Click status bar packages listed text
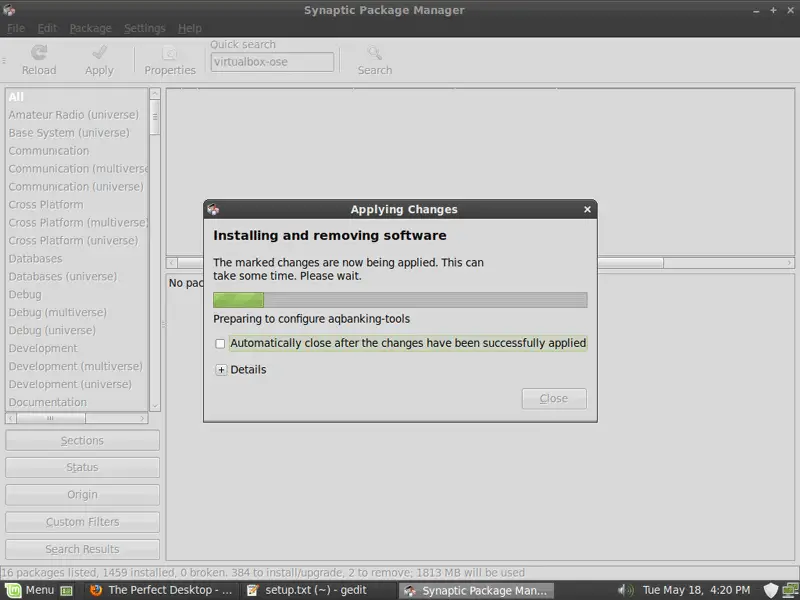This screenshot has width=800, height=600. pyautogui.click(x=263, y=572)
